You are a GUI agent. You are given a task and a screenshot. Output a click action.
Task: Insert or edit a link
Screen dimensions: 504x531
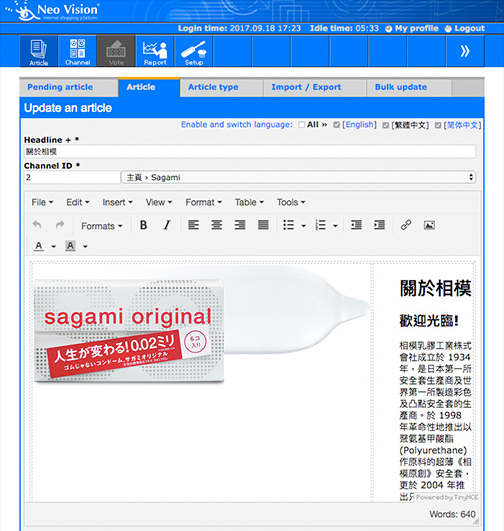pyautogui.click(x=406, y=225)
